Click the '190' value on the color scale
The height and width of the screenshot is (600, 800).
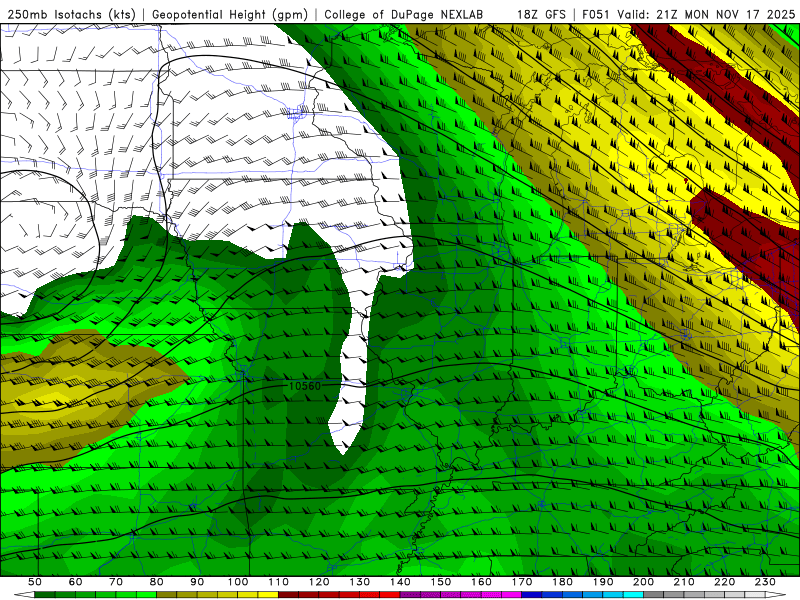[x=603, y=582]
